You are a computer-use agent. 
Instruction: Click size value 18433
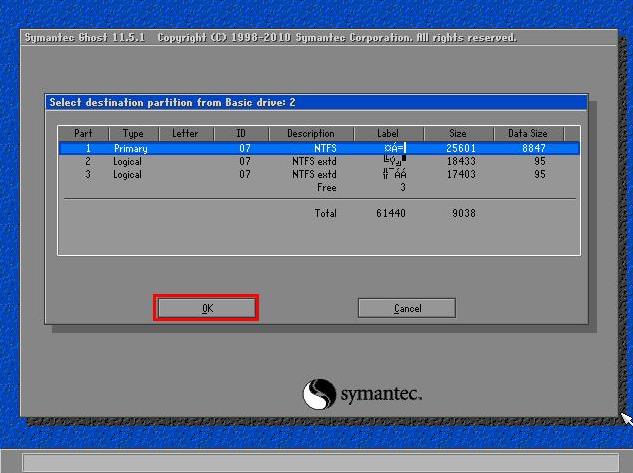(461, 161)
